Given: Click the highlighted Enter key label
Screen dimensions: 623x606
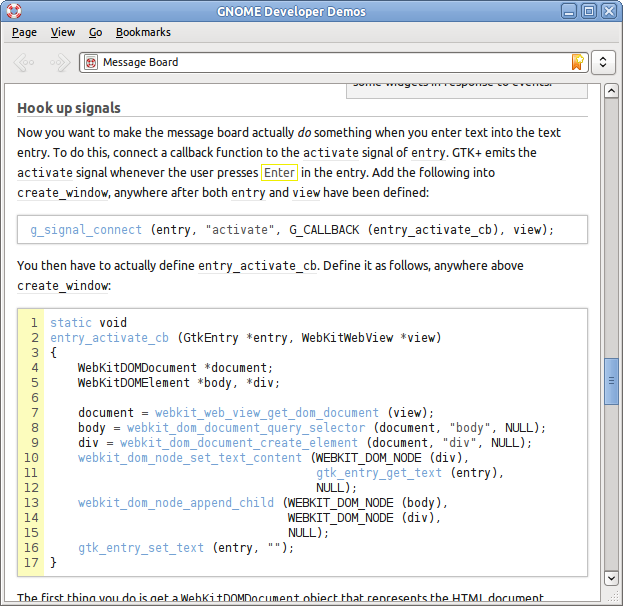Looking at the screenshot, I should [279, 172].
